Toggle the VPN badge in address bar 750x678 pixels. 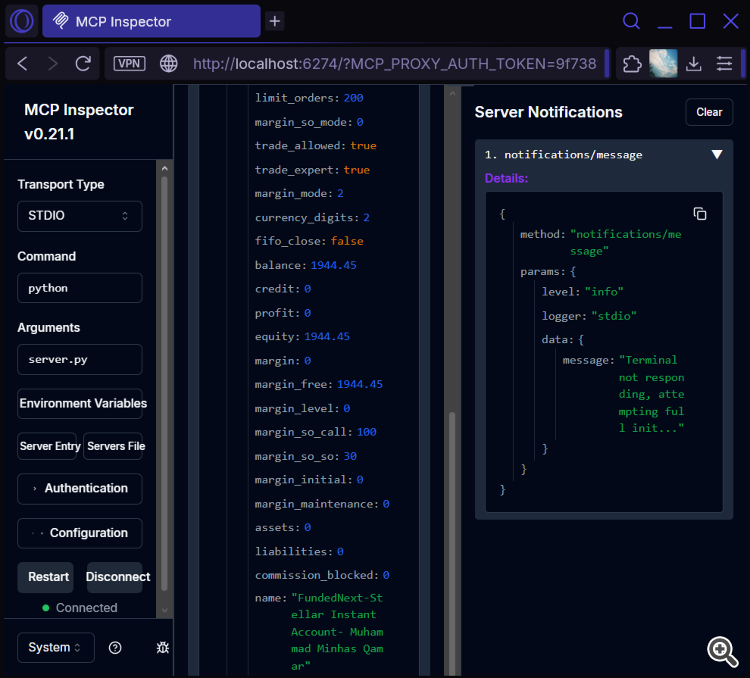click(x=129, y=63)
